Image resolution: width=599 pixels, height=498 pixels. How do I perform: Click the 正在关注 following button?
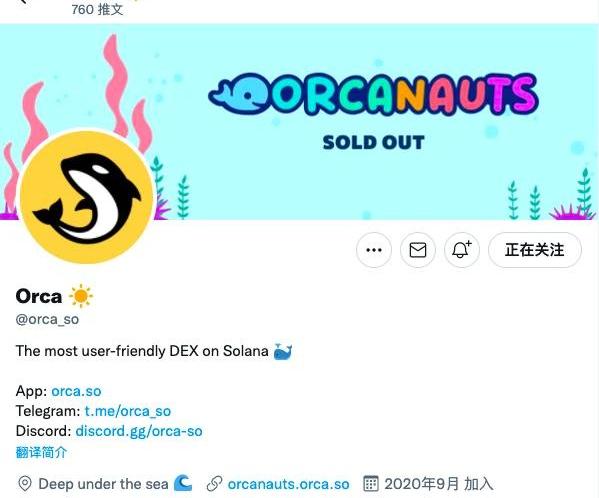point(535,250)
